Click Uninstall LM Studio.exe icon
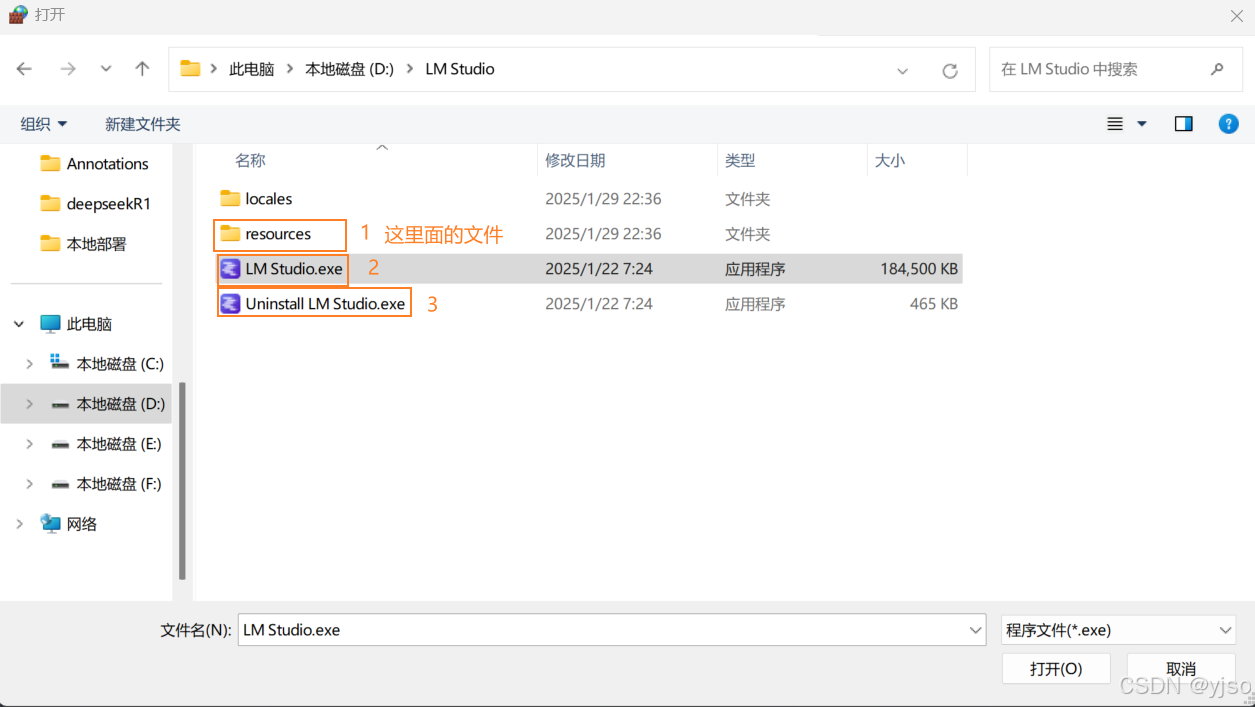The width and height of the screenshot is (1255, 707). tap(230, 304)
